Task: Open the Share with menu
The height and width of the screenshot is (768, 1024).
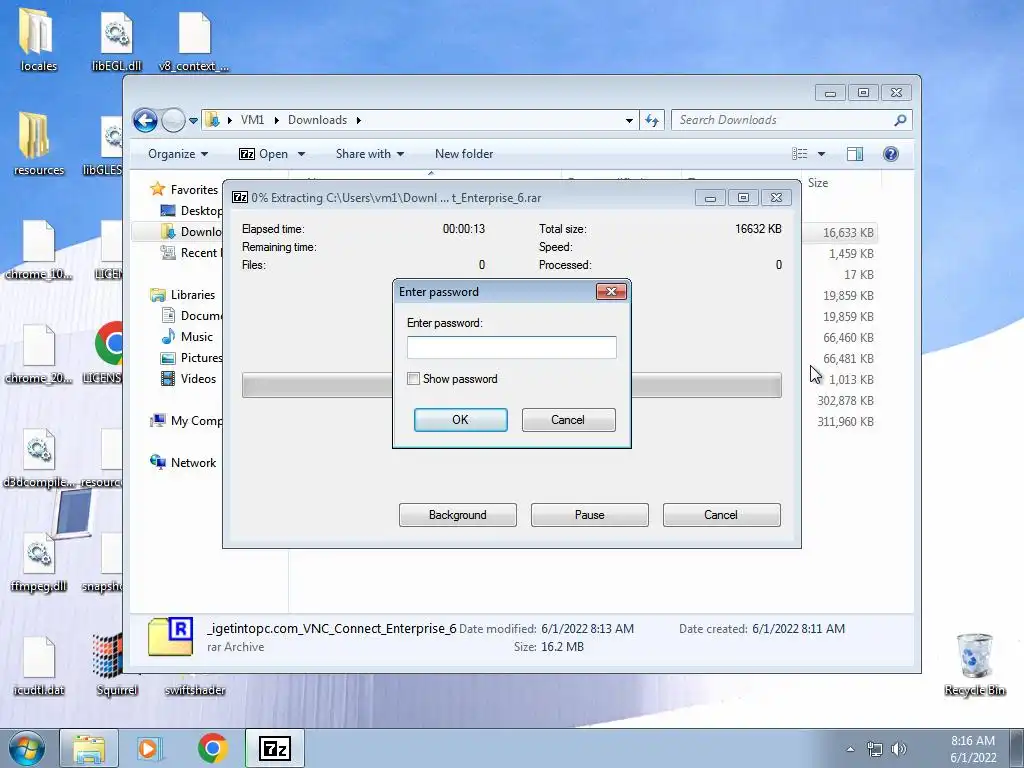Action: 370,154
